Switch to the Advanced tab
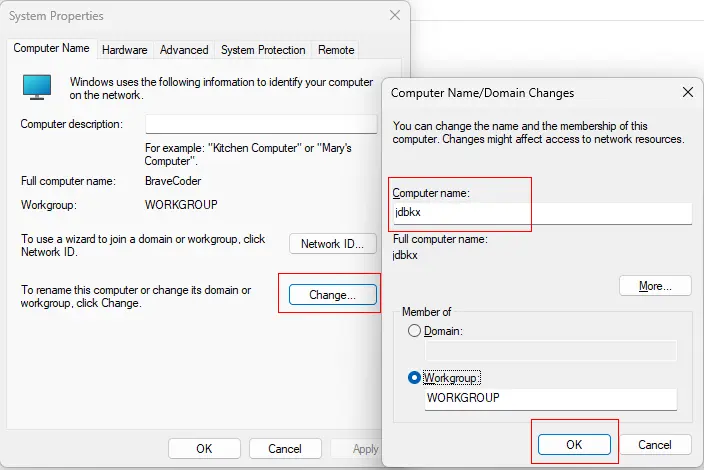The image size is (704, 470). (184, 50)
